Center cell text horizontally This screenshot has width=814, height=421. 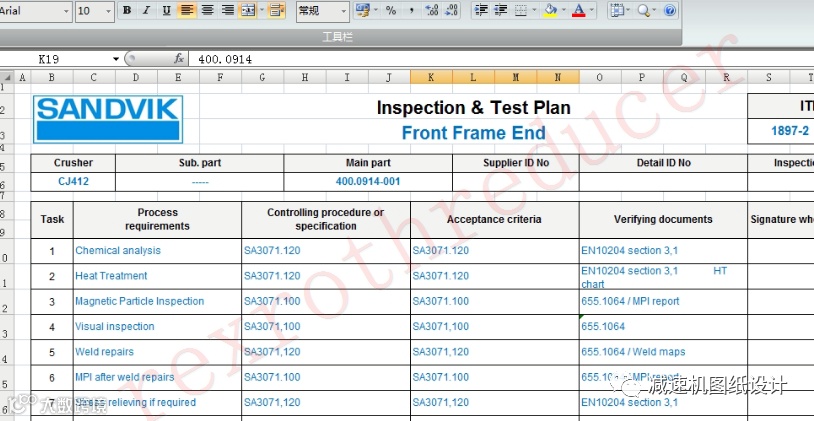pos(207,10)
